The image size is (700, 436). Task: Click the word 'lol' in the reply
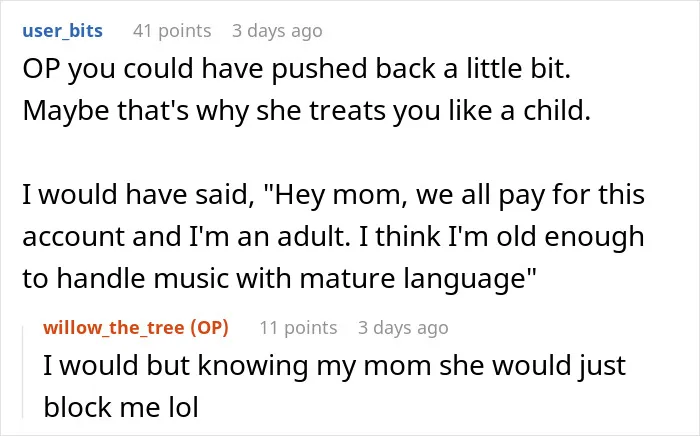tap(183, 407)
